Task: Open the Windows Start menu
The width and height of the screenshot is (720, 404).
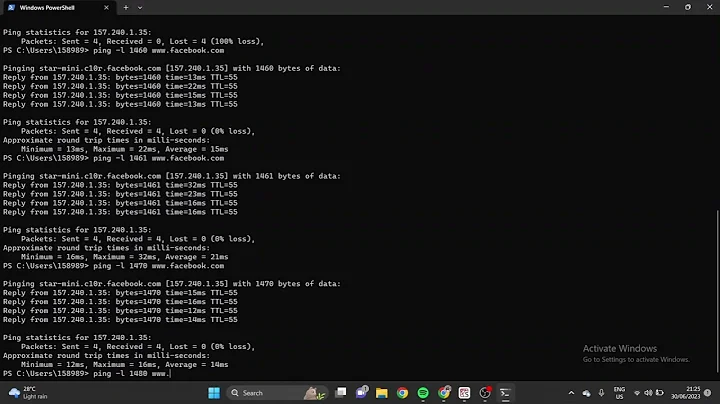Action: (x=214, y=393)
